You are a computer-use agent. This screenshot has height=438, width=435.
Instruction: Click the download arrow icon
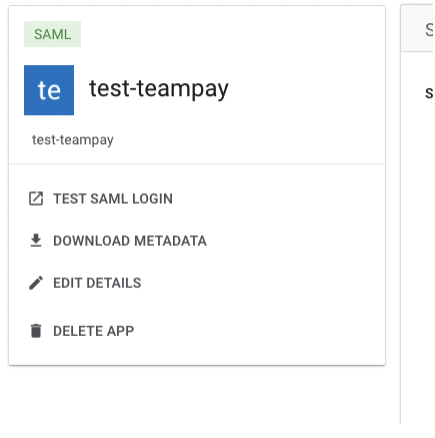point(36,241)
